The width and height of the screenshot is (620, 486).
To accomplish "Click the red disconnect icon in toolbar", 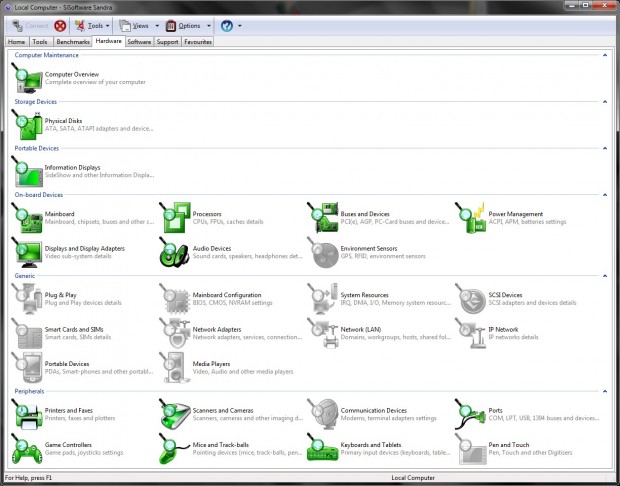I will (x=60, y=26).
